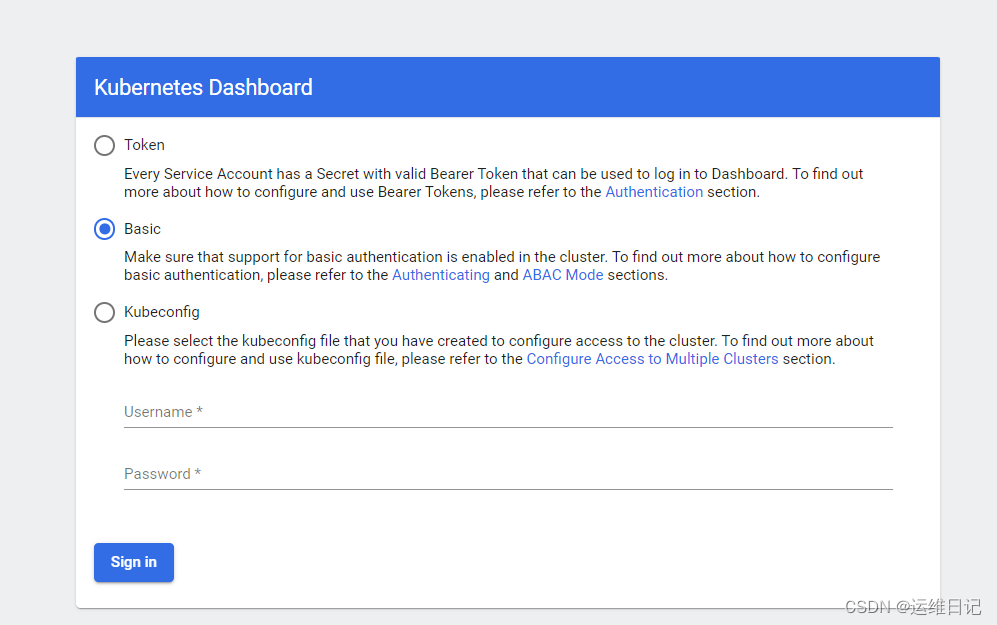Click the Kubernetes Dashboard title

tap(203, 87)
